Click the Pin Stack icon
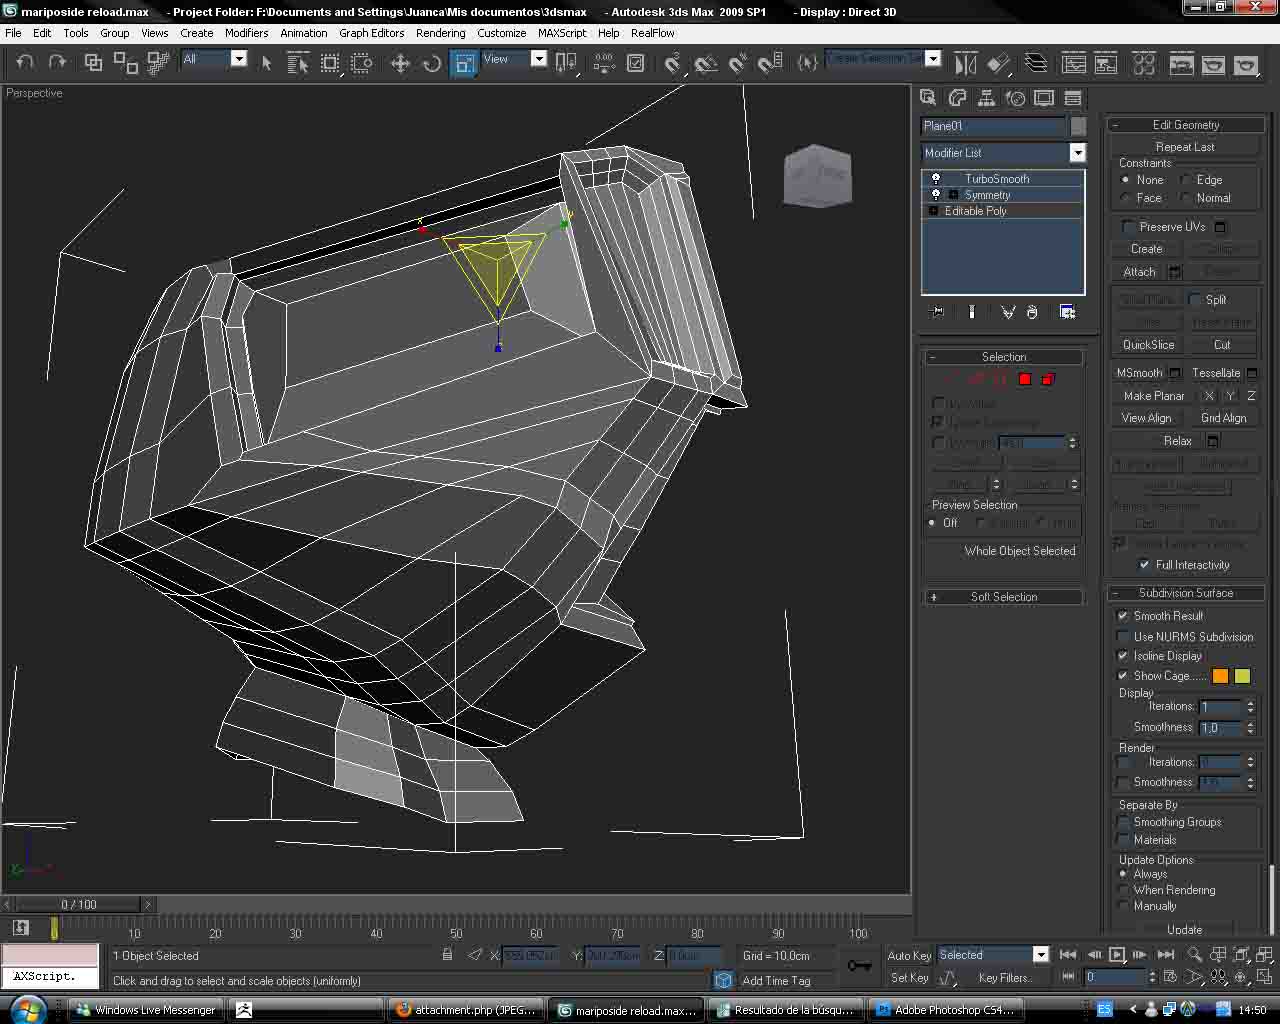1280x1024 pixels. coord(937,312)
